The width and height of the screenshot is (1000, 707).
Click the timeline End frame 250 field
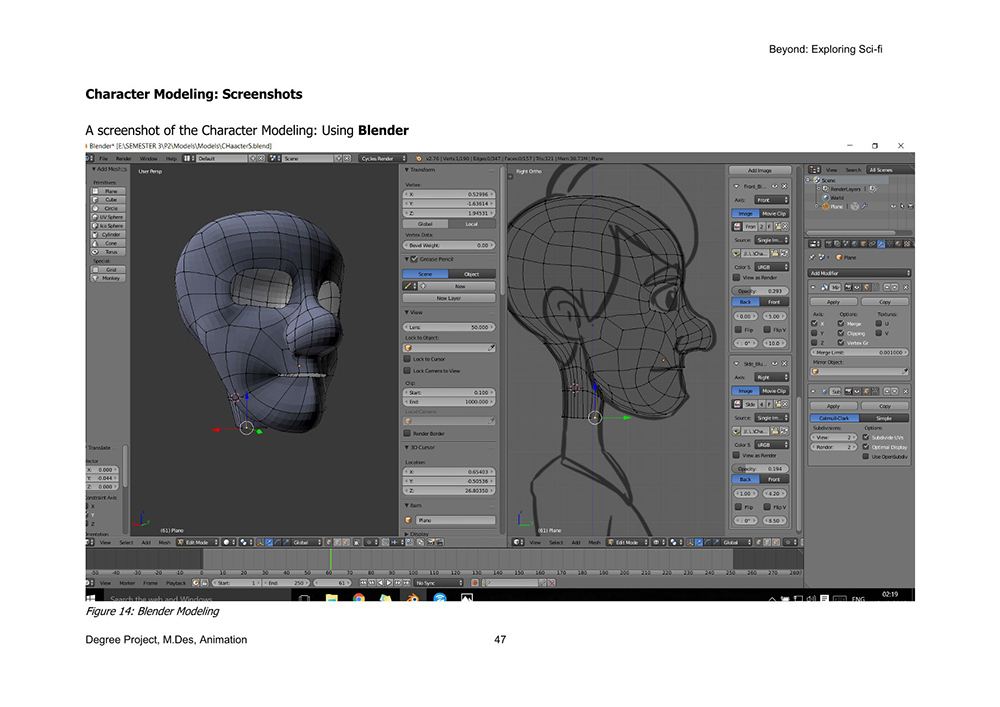(x=286, y=583)
